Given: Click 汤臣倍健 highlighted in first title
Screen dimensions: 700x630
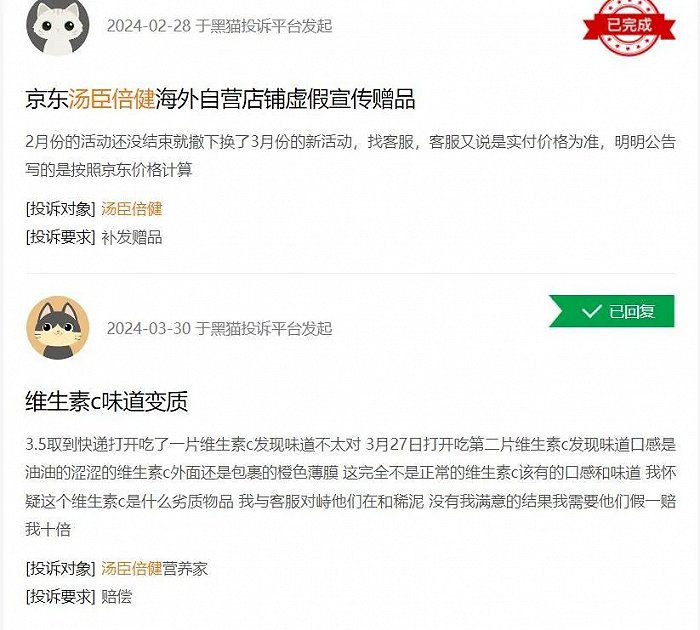Looking at the screenshot, I should 112,99.
